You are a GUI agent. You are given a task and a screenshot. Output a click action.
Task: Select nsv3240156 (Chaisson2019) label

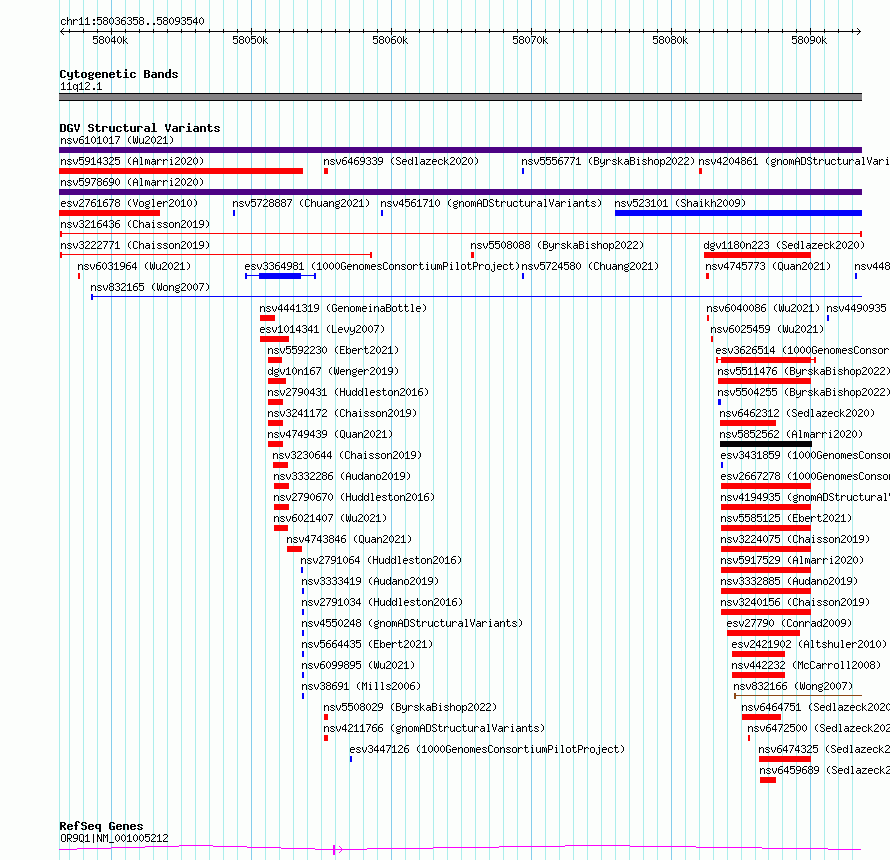pos(795,602)
